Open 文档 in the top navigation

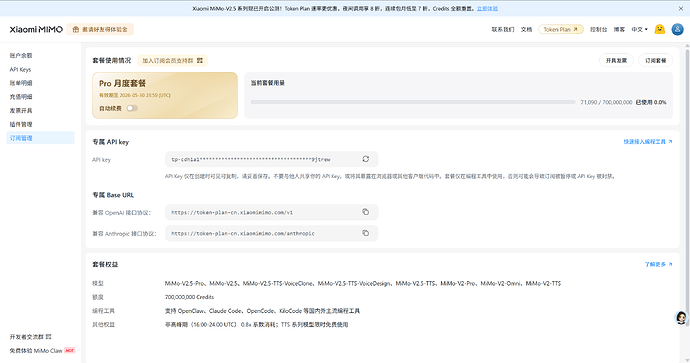point(526,29)
